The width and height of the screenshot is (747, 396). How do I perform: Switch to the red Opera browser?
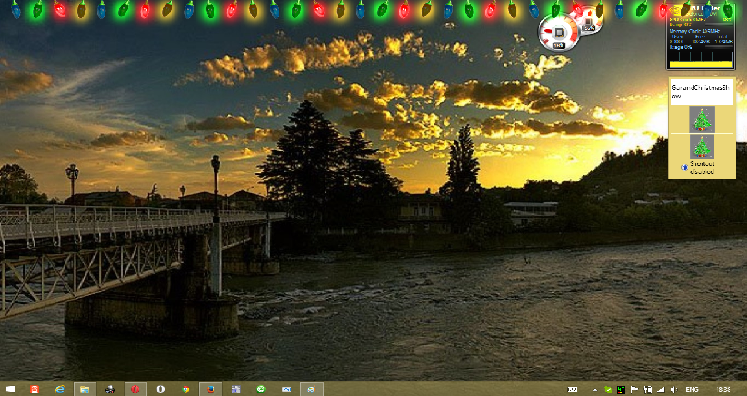[135, 389]
